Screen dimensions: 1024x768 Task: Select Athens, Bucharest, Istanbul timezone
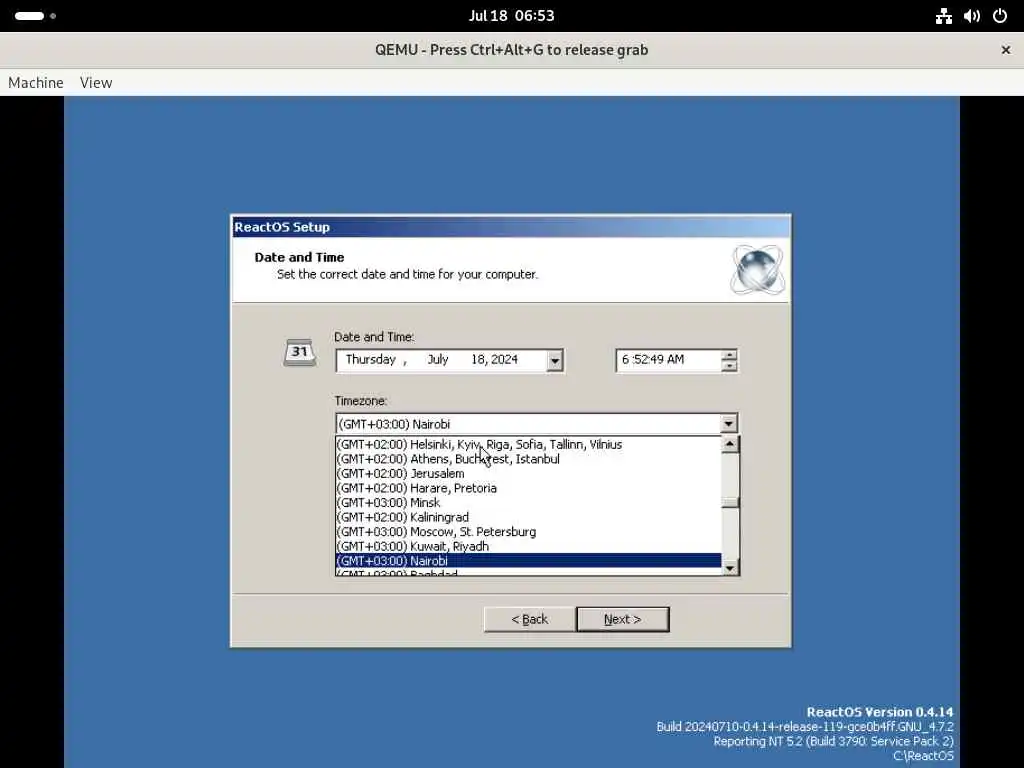[528, 458]
